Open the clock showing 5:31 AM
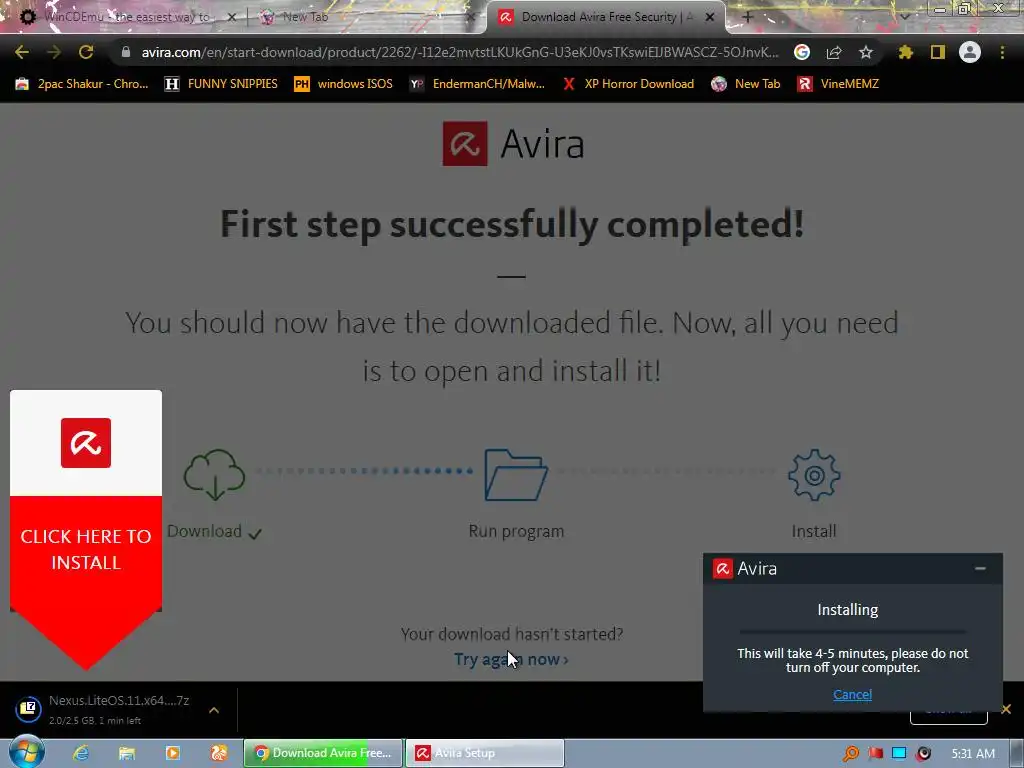Screen dimensions: 1024x768 pyautogui.click(x=973, y=754)
